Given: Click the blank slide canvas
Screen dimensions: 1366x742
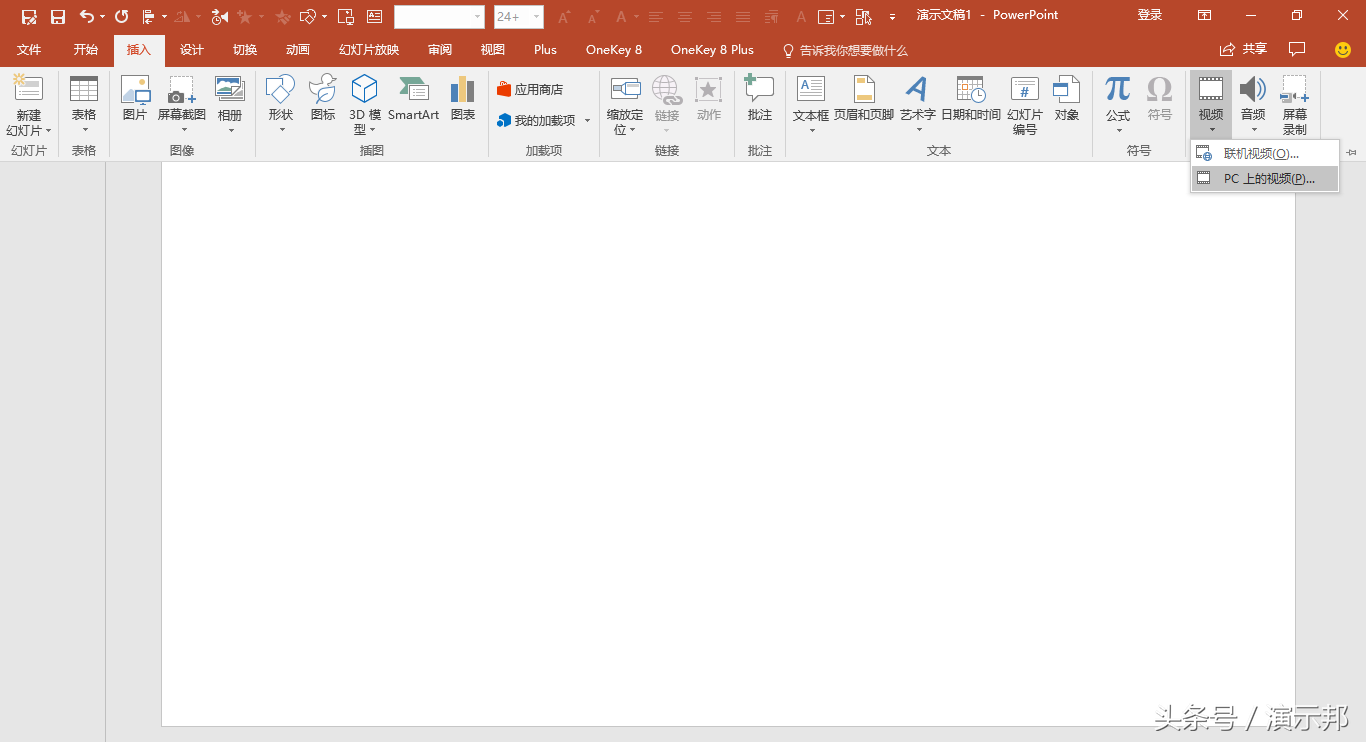Looking at the screenshot, I should pyautogui.click(x=728, y=444).
